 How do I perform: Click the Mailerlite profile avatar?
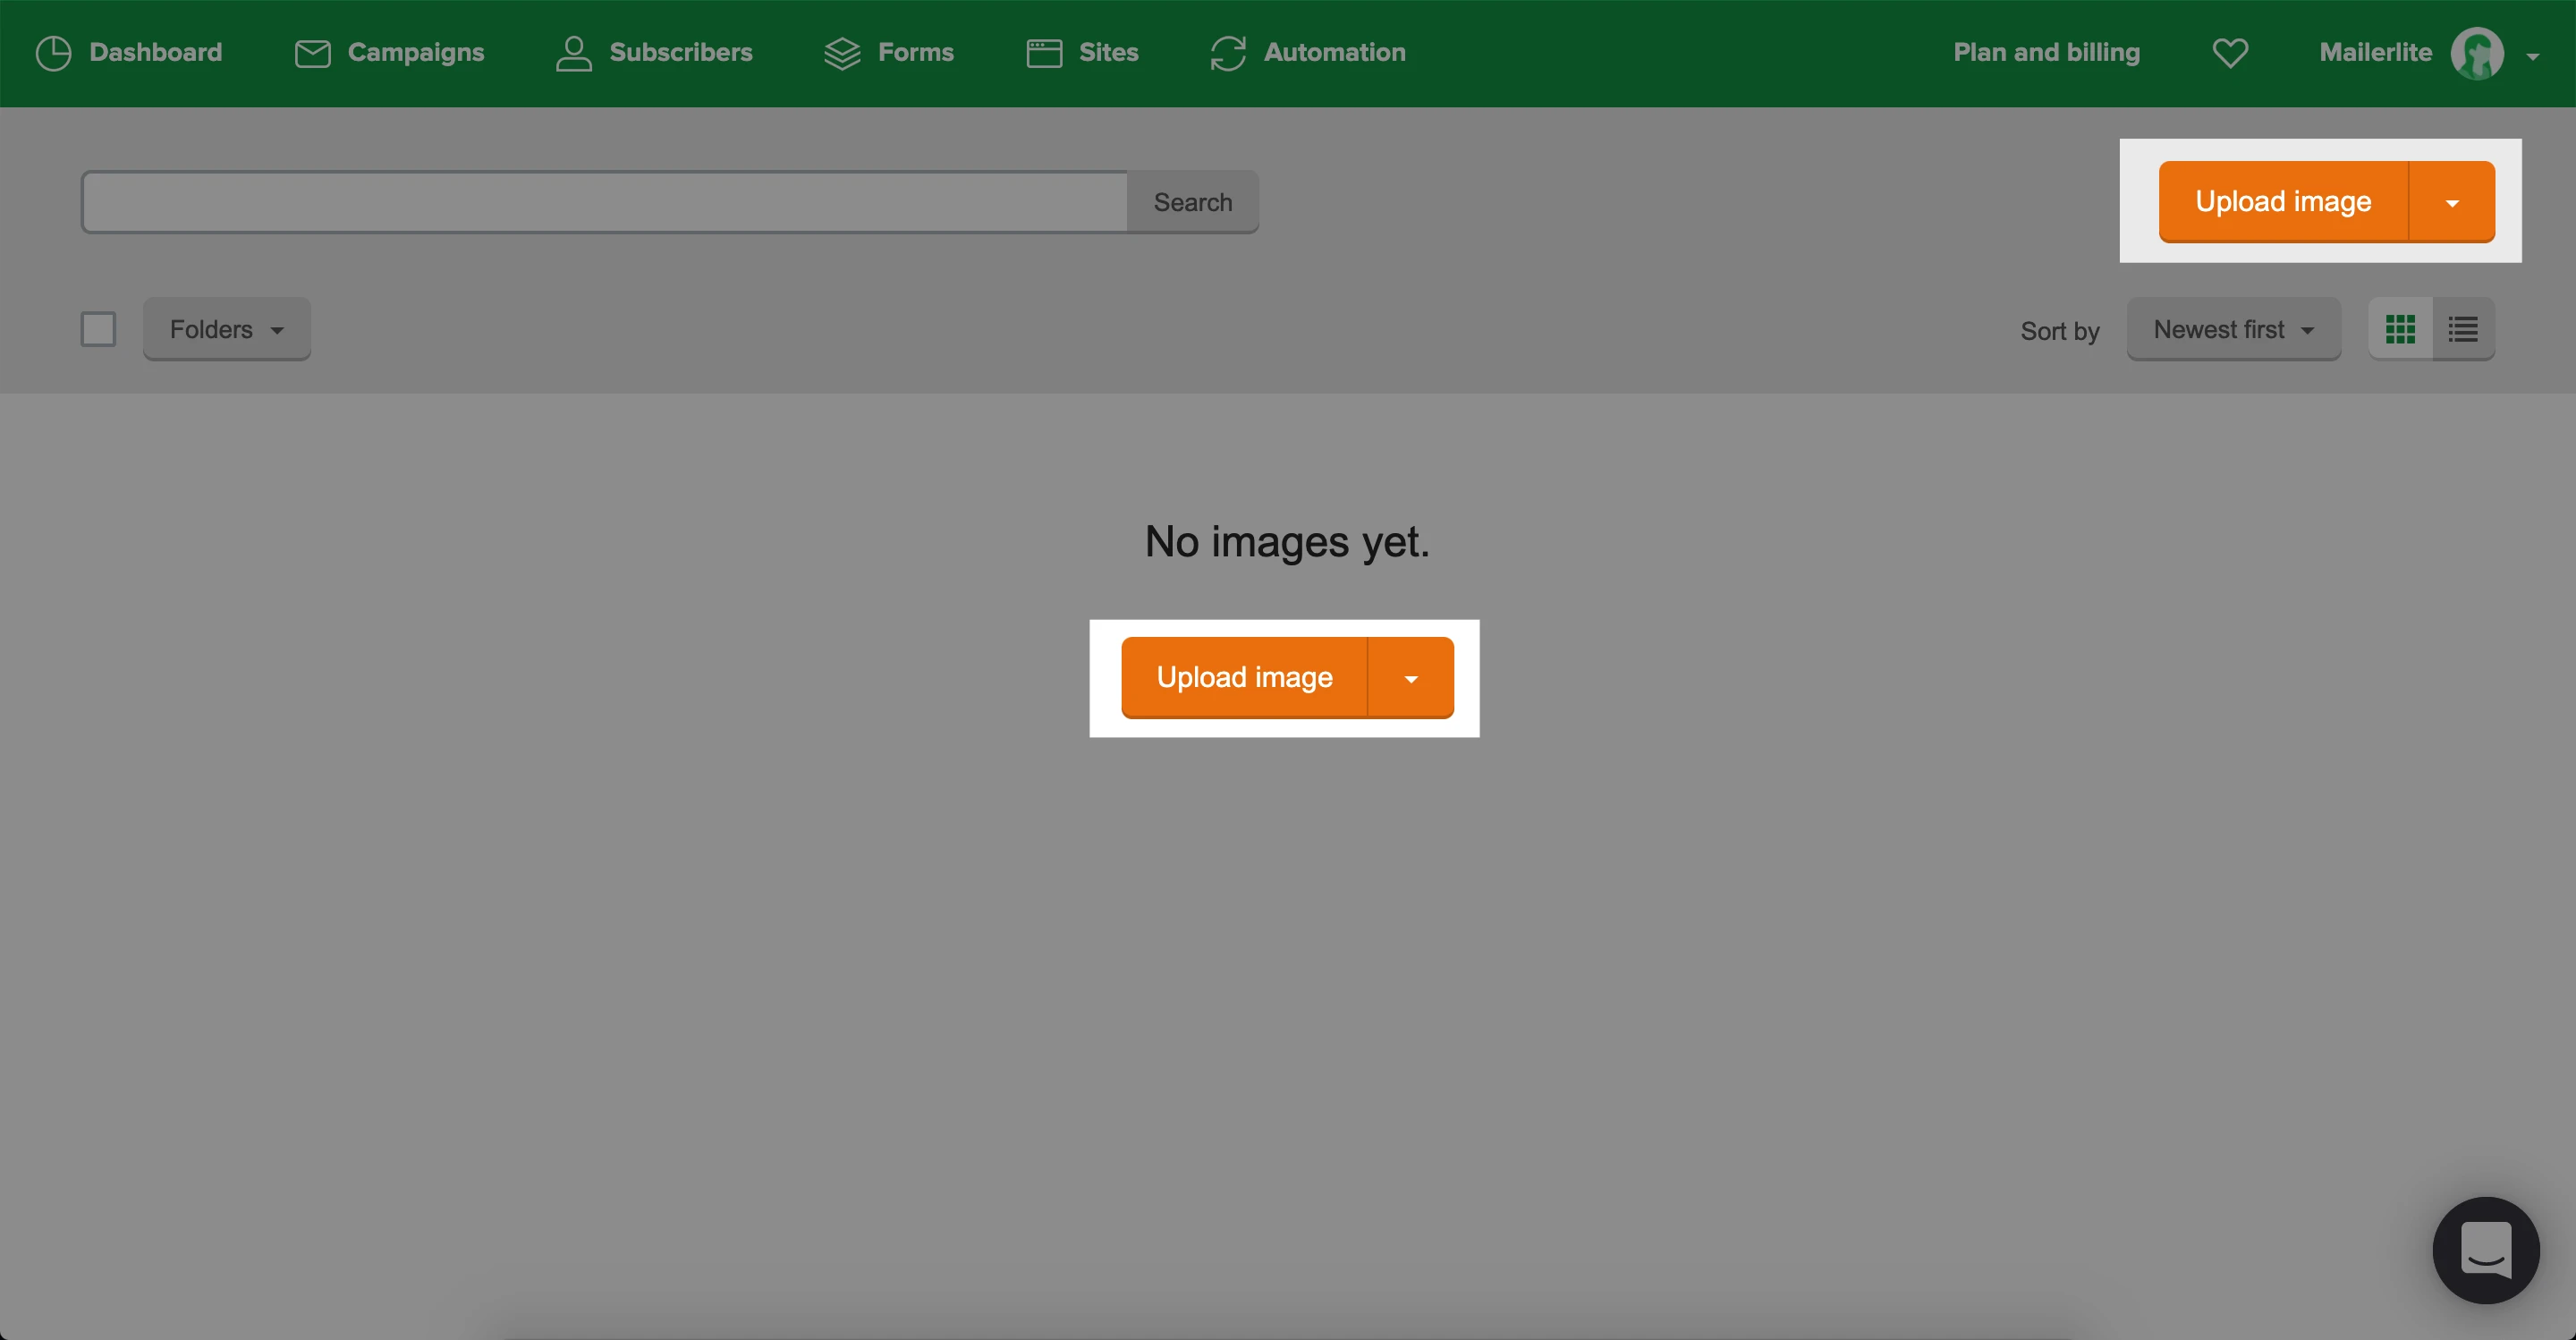(2476, 53)
